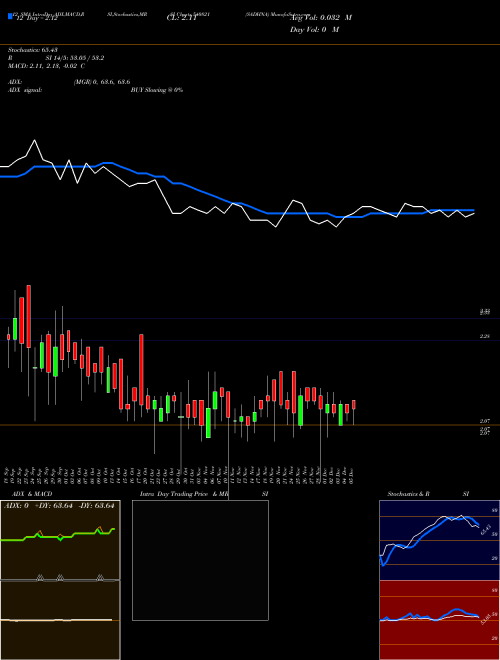The width and height of the screenshot is (500, 660).
Task: Click the peak of the white price line
Action: [35, 140]
